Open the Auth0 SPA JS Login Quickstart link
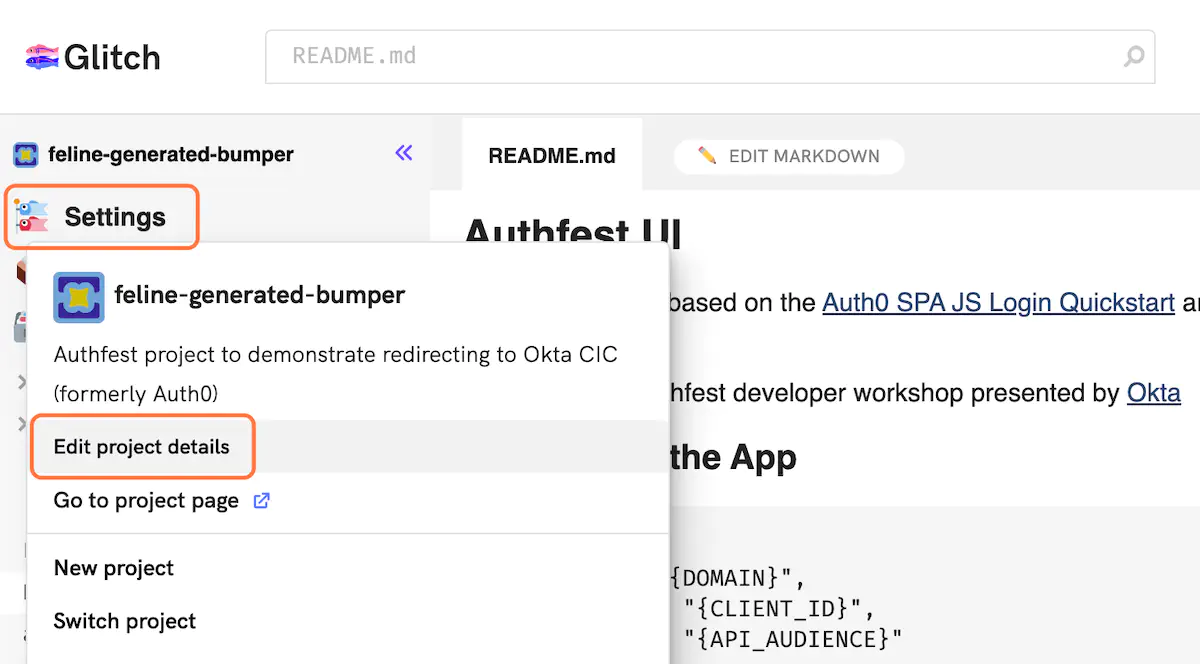 pyautogui.click(x=998, y=302)
